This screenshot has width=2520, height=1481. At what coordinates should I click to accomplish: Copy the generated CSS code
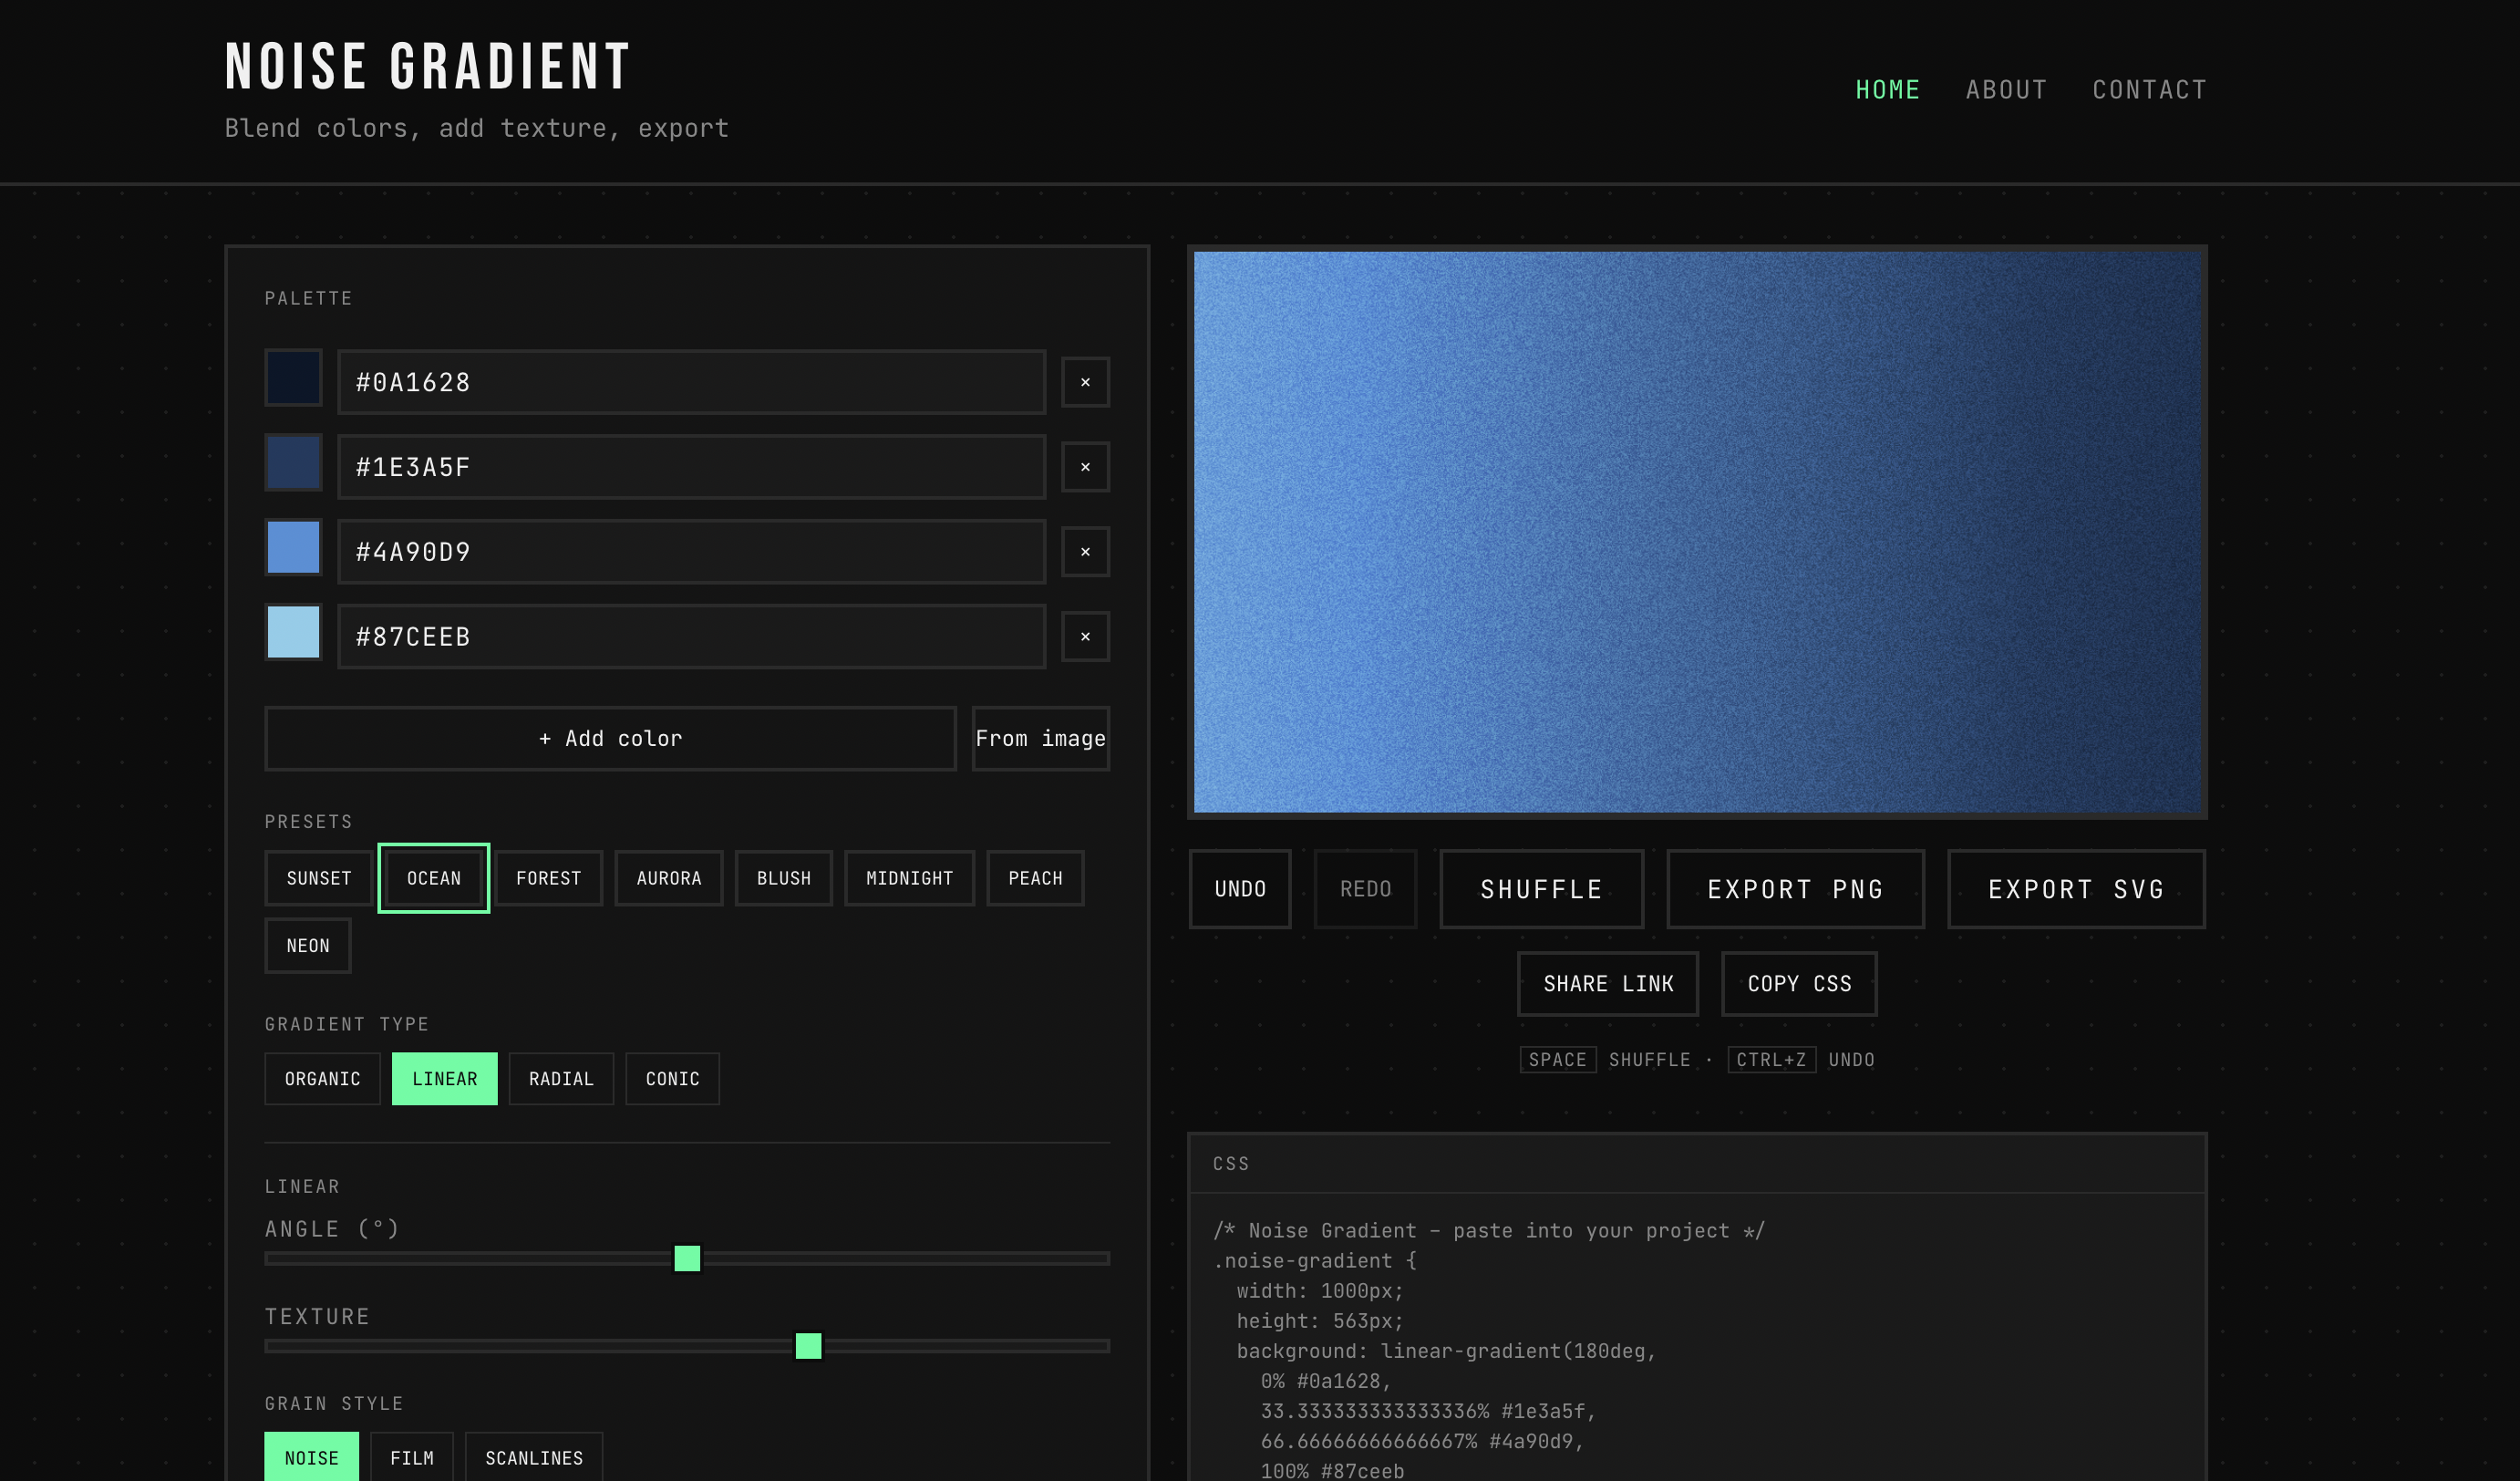[1799, 984]
